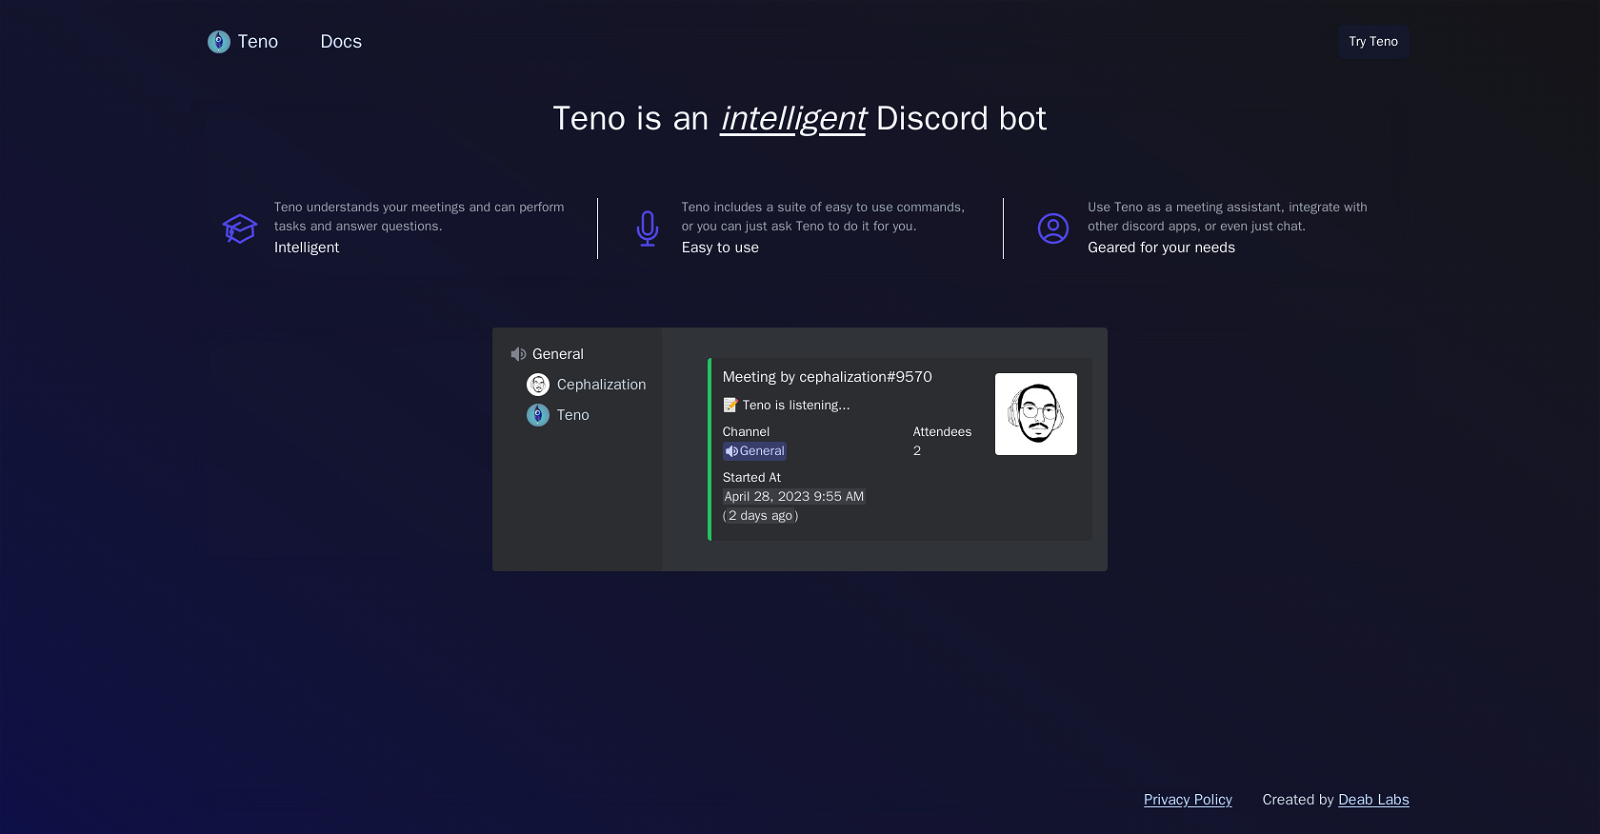Image resolution: width=1600 pixels, height=834 pixels.
Task: Click the General channel mention tag
Action: [x=755, y=451]
